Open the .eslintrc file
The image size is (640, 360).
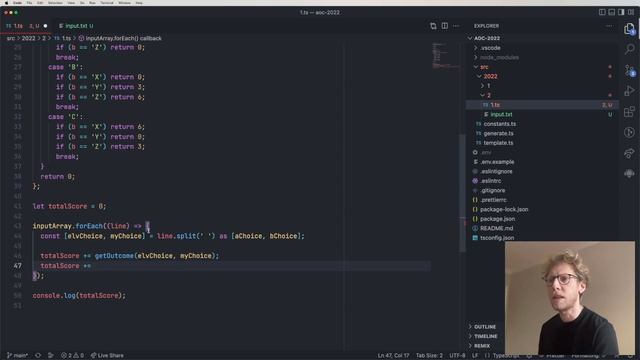coord(491,181)
